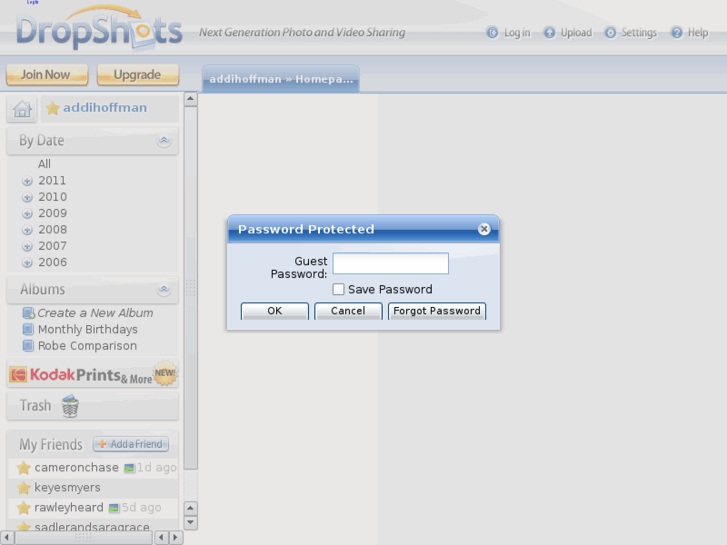Screen dimensions: 727x545
Task: Click Create a New Album link
Action: point(95,313)
